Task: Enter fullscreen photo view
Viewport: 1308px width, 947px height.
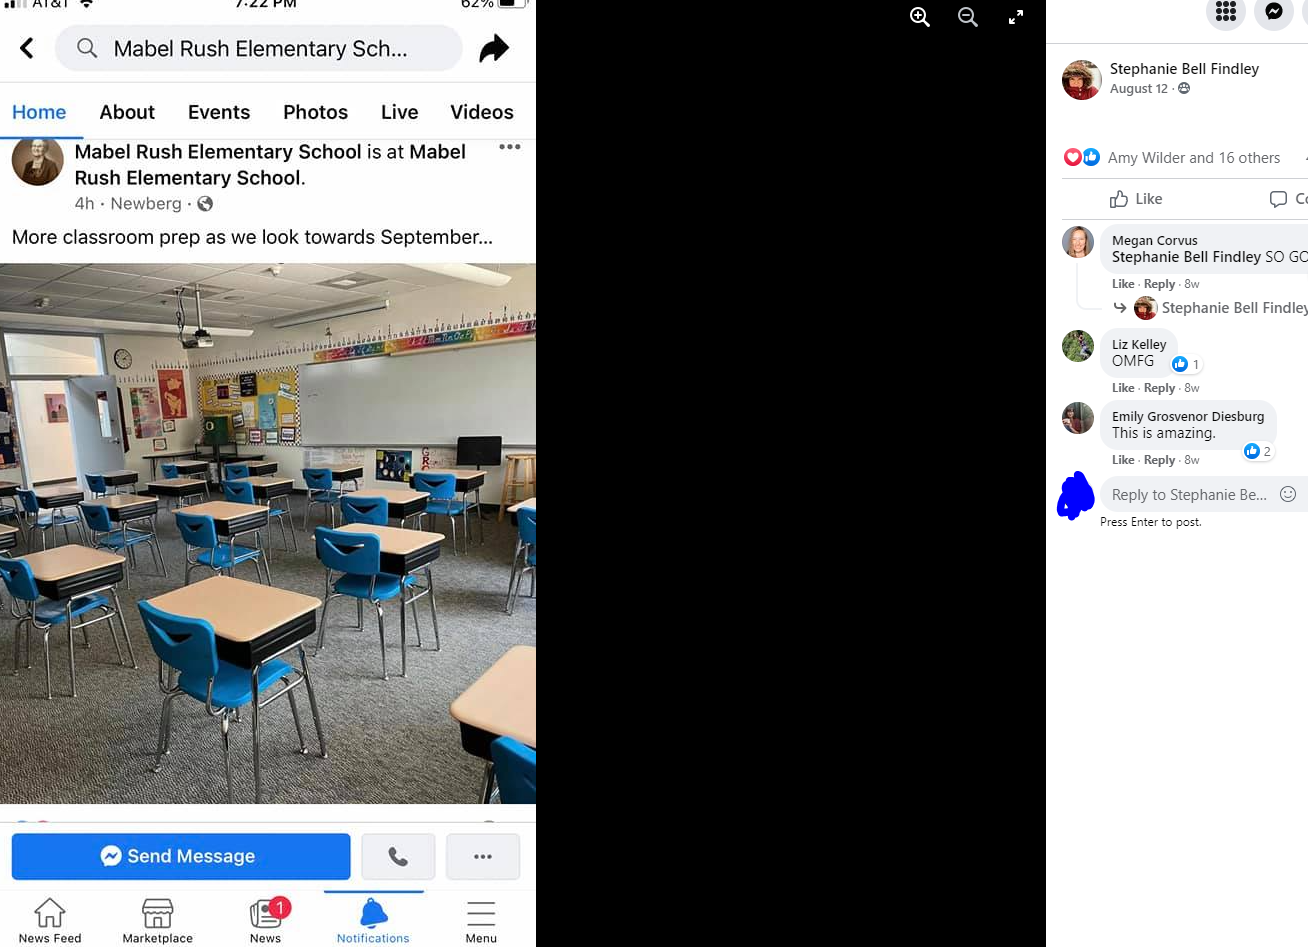Action: coord(1016,17)
